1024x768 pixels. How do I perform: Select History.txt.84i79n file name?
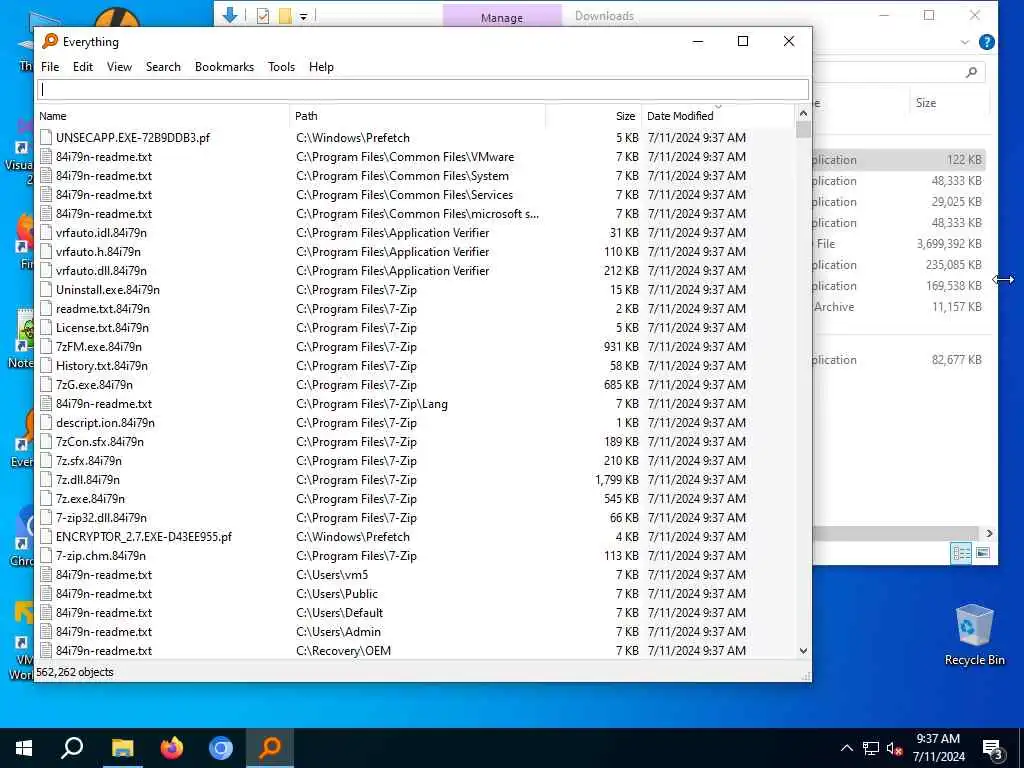point(101,365)
